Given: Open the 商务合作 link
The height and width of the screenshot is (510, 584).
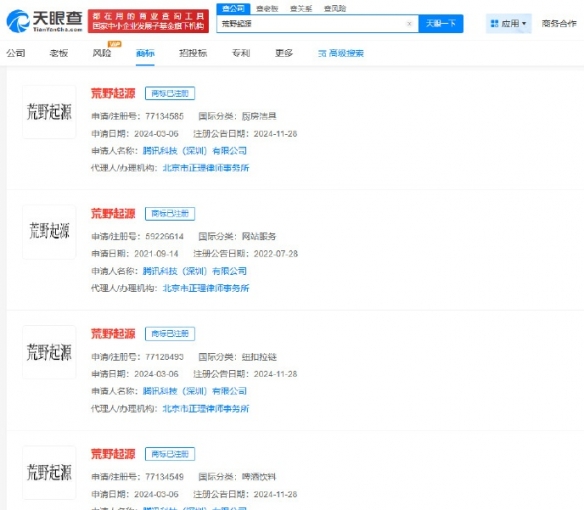Looking at the screenshot, I should tap(559, 23).
